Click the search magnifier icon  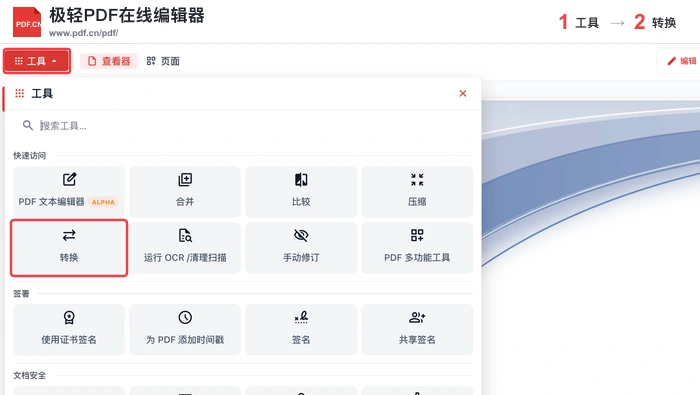28,125
